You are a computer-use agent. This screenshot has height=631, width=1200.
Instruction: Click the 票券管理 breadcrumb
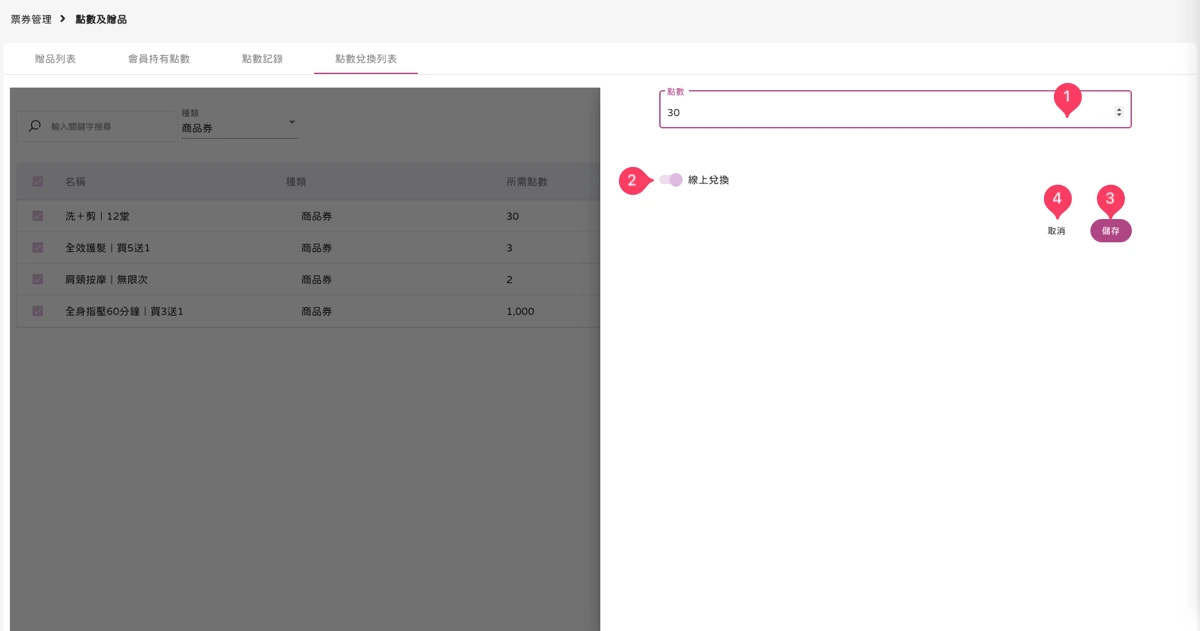[31, 19]
